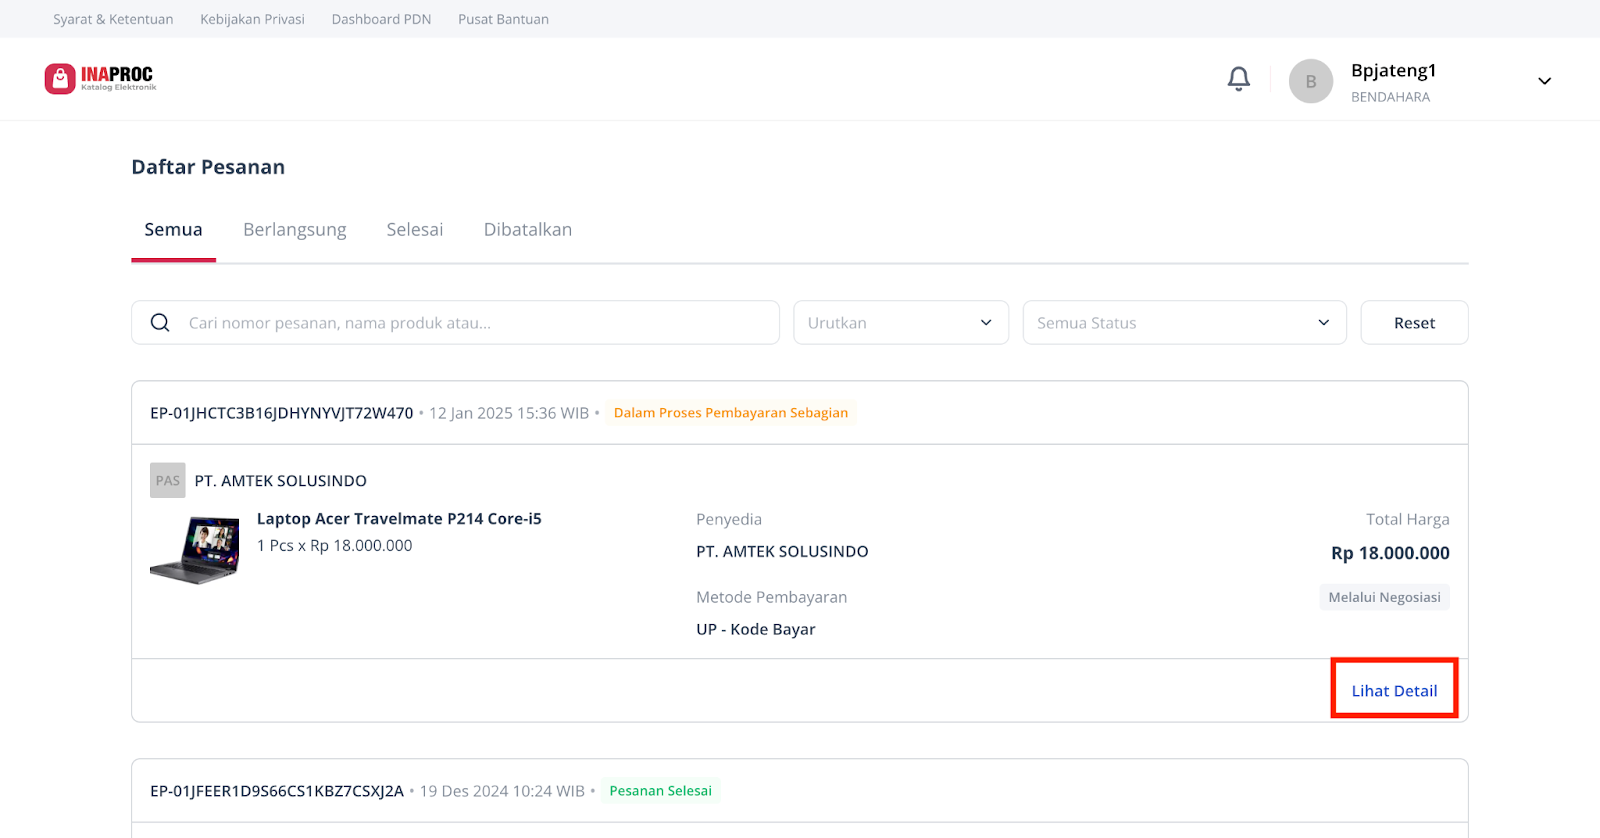Focus the order search input field
Image resolution: width=1600 pixels, height=838 pixels.
tap(455, 323)
